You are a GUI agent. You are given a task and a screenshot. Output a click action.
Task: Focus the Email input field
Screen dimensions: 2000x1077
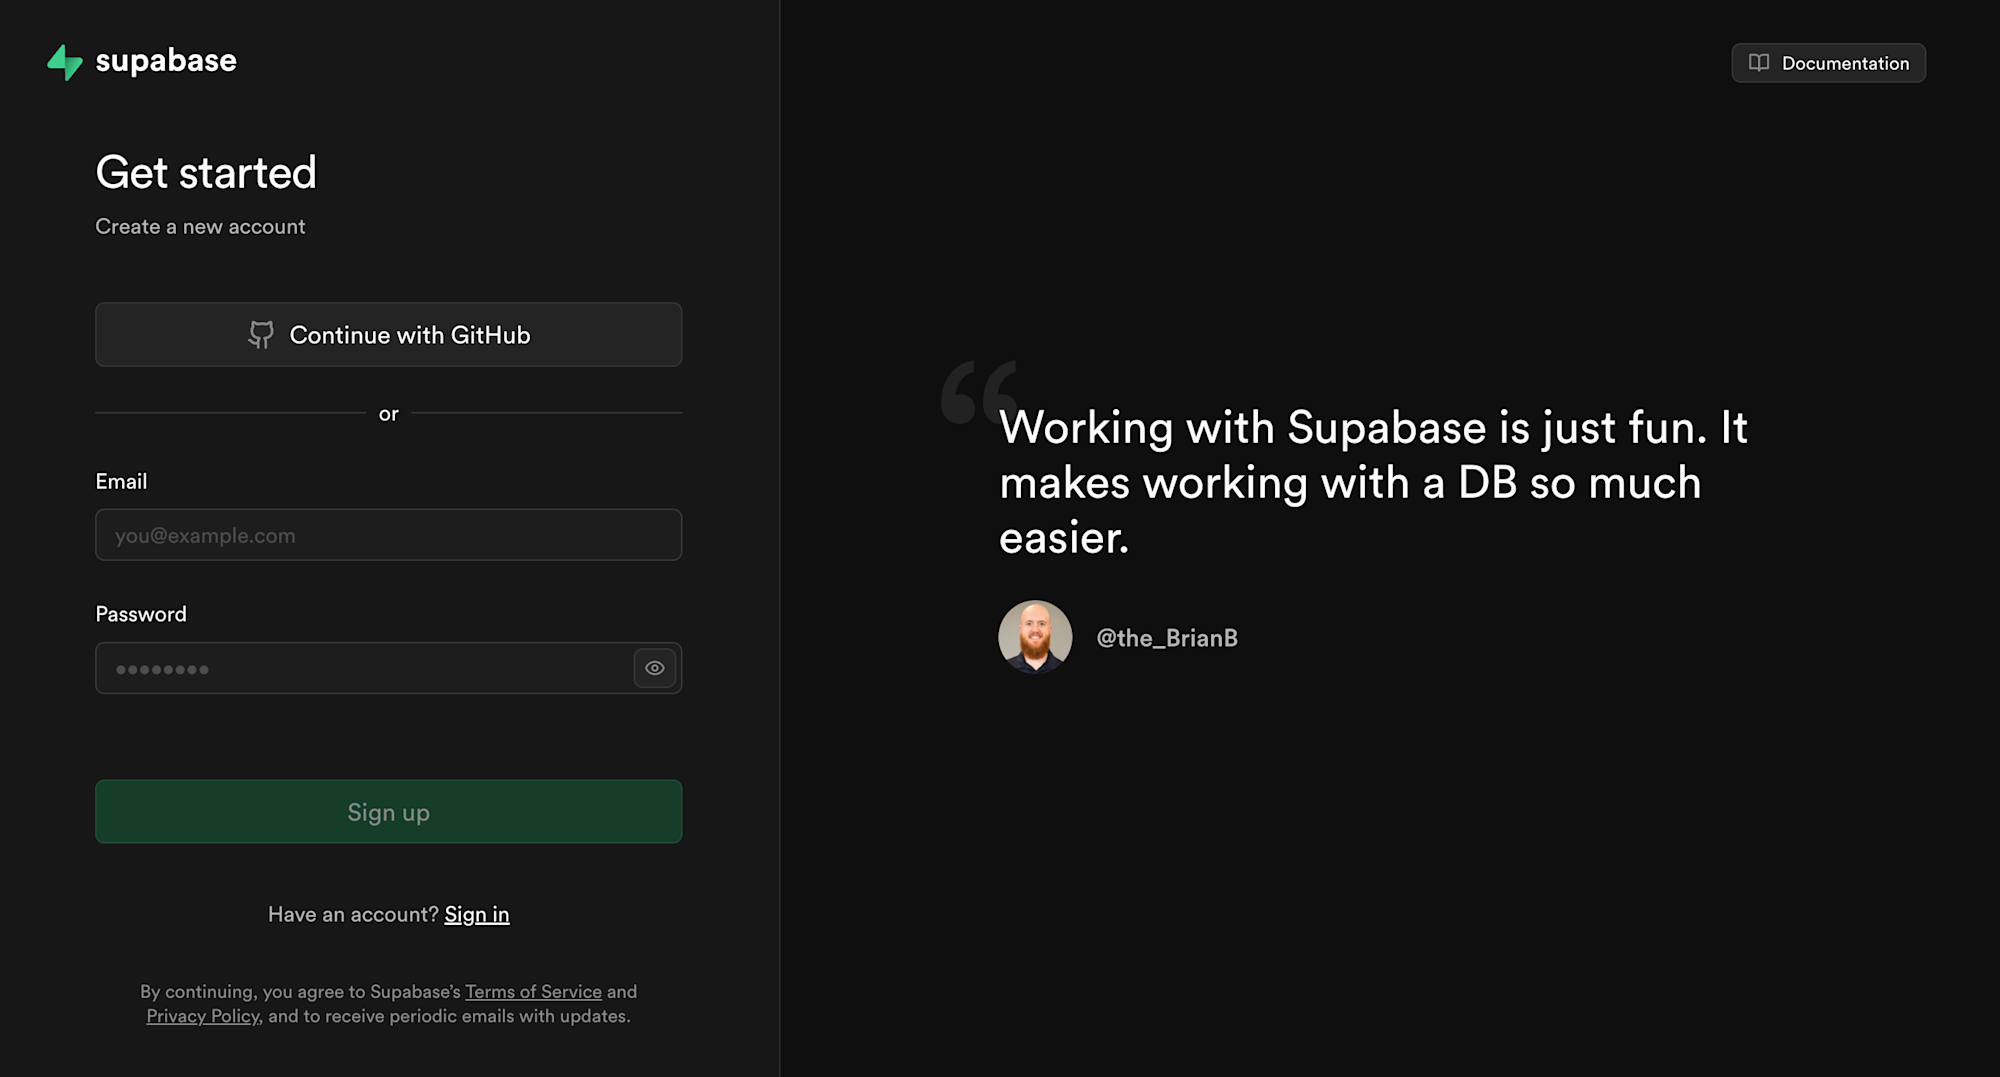click(x=388, y=535)
